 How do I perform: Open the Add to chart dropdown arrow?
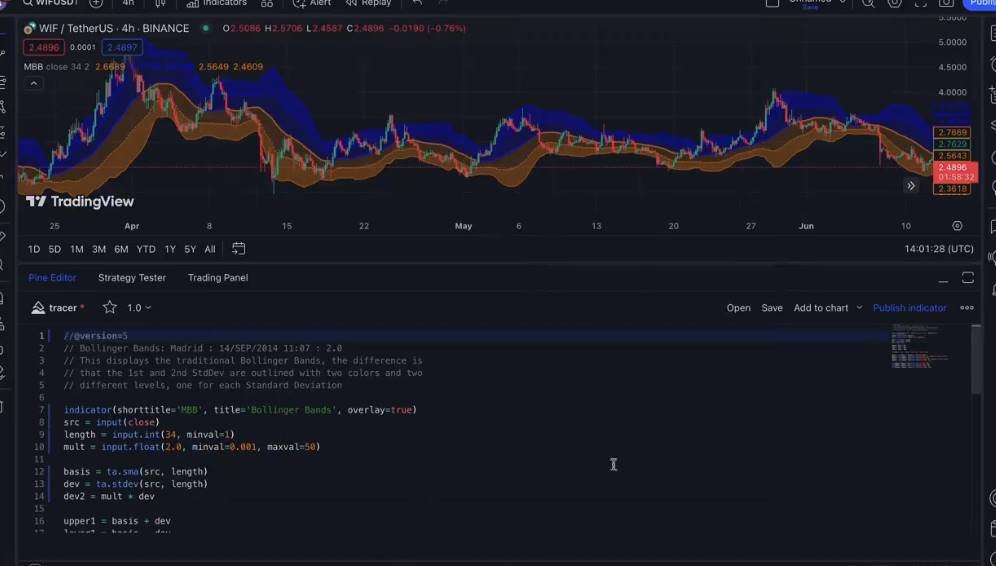[859, 308]
